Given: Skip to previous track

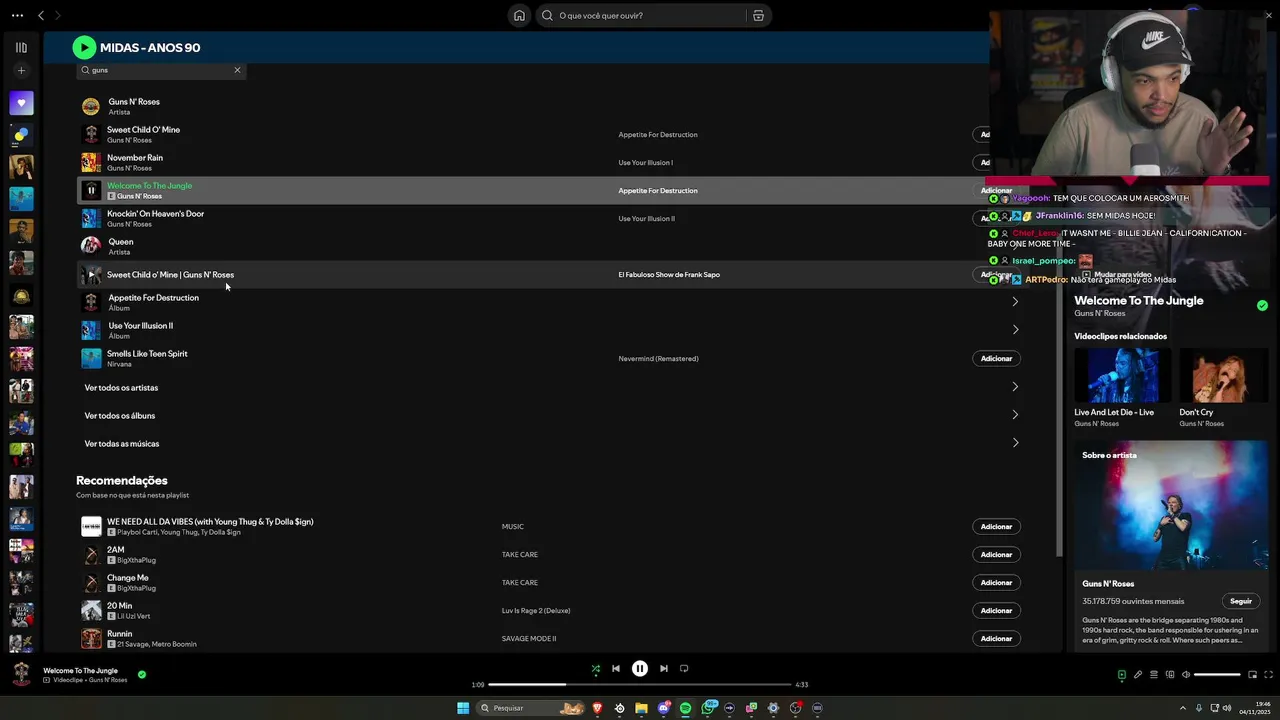Looking at the screenshot, I should (616, 669).
